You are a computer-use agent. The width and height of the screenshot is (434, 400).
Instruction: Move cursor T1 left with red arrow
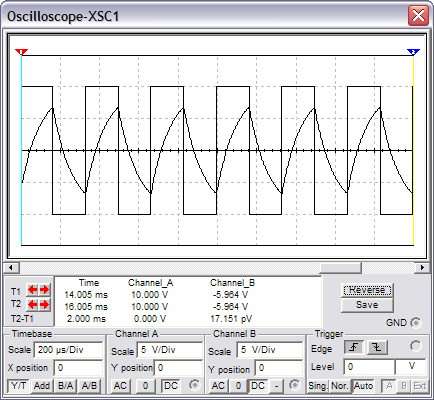pos(33,290)
